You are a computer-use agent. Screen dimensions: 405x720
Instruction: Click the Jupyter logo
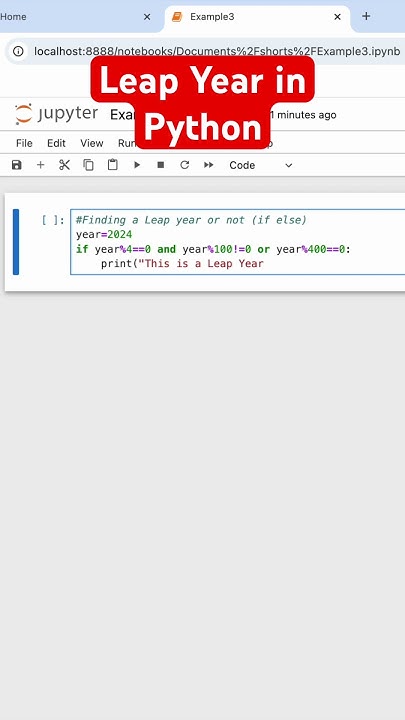click(56, 114)
